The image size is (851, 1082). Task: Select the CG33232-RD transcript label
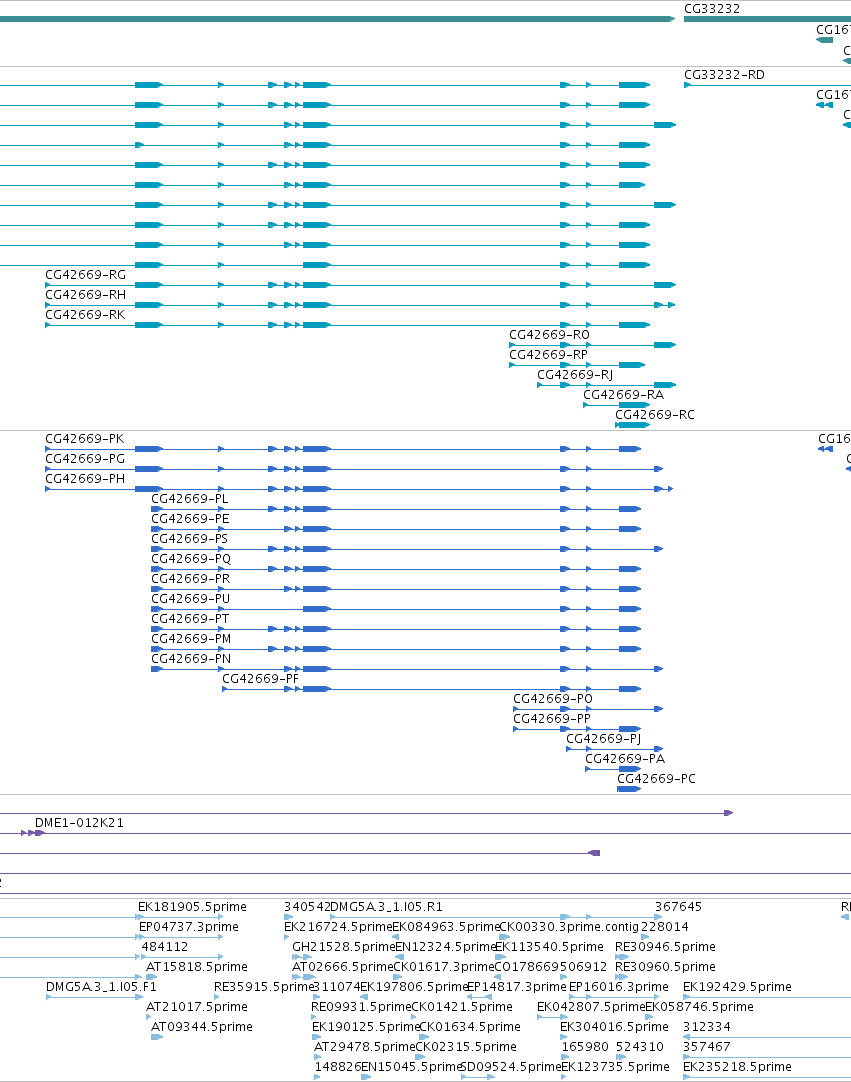[724, 75]
